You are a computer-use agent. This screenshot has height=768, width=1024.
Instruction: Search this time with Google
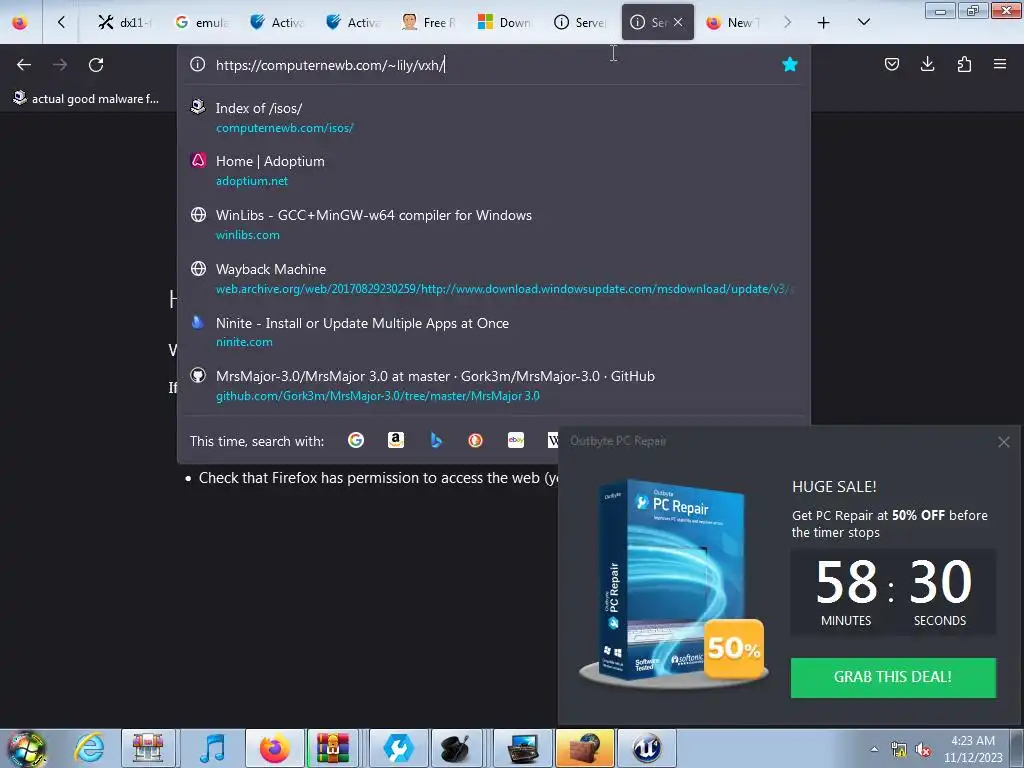[x=356, y=440]
